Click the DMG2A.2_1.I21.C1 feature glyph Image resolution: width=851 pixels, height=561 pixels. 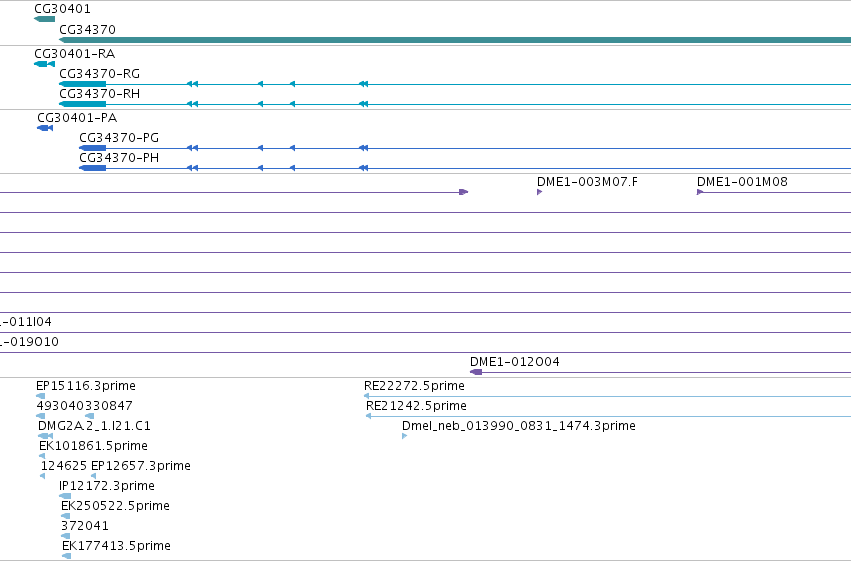pyautogui.click(x=46, y=436)
